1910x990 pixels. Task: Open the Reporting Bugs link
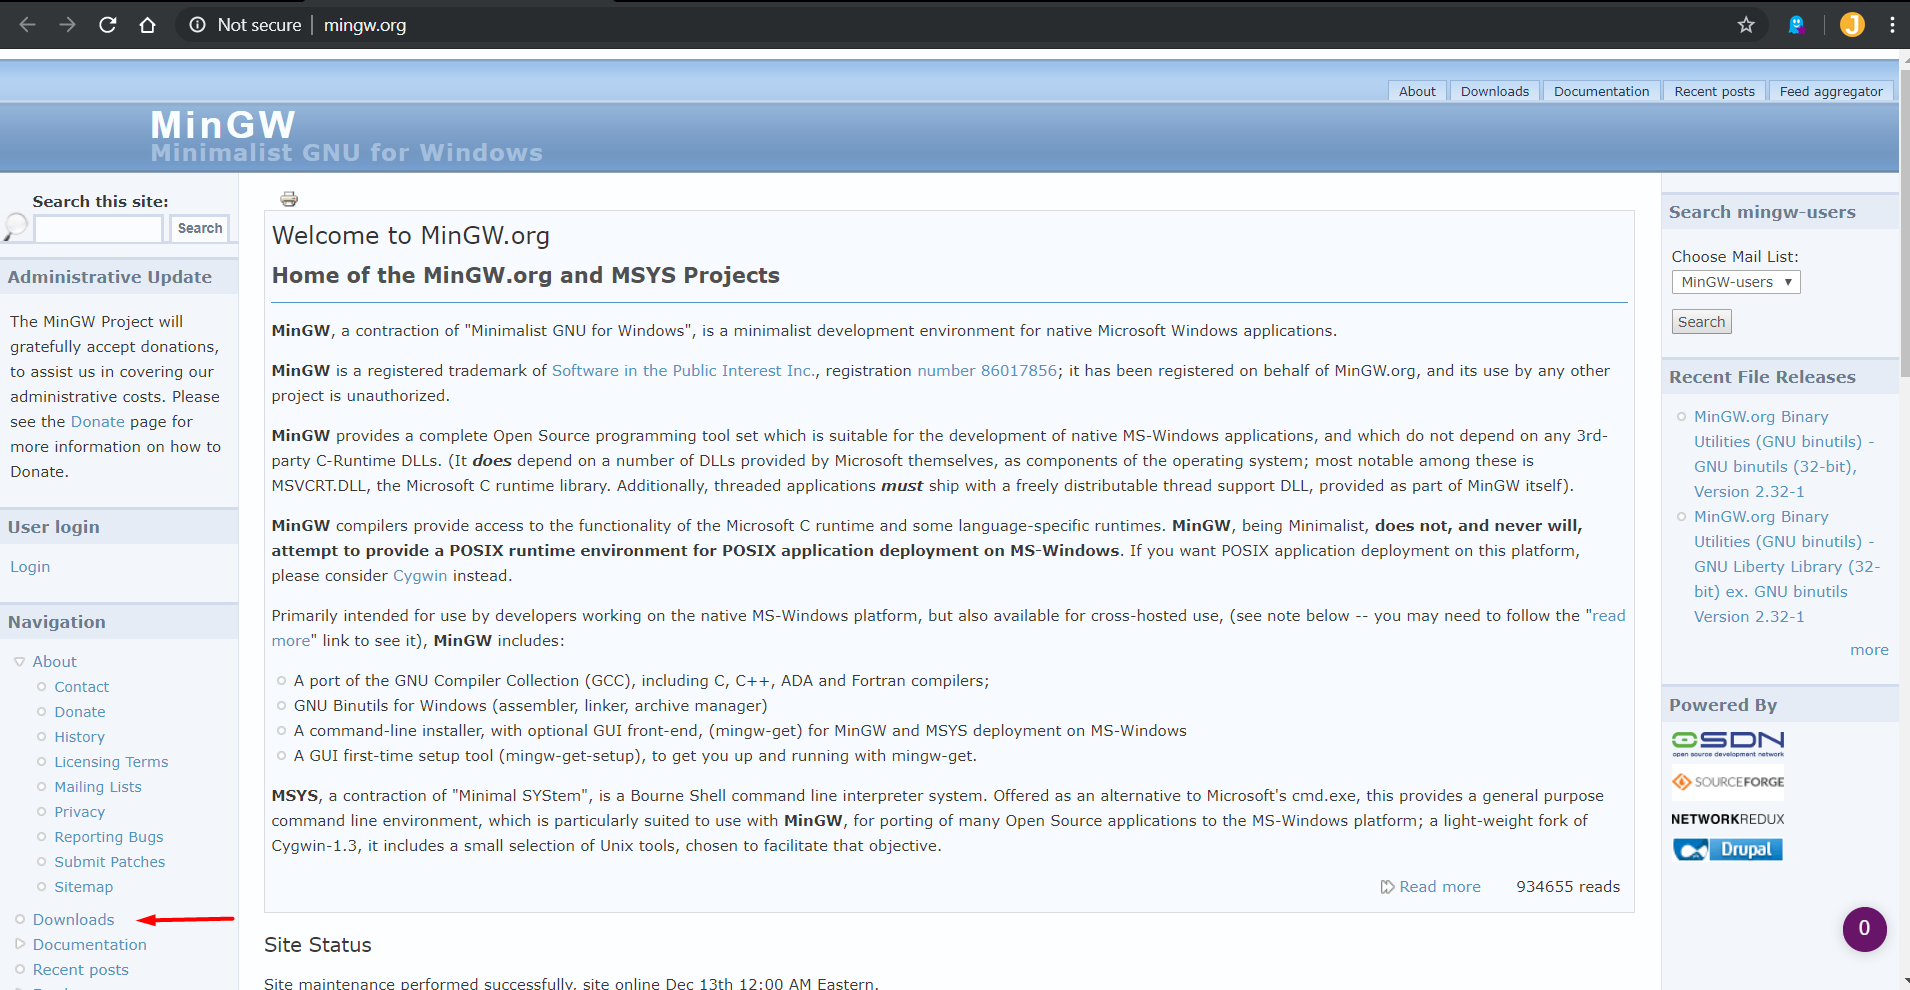pos(109,837)
